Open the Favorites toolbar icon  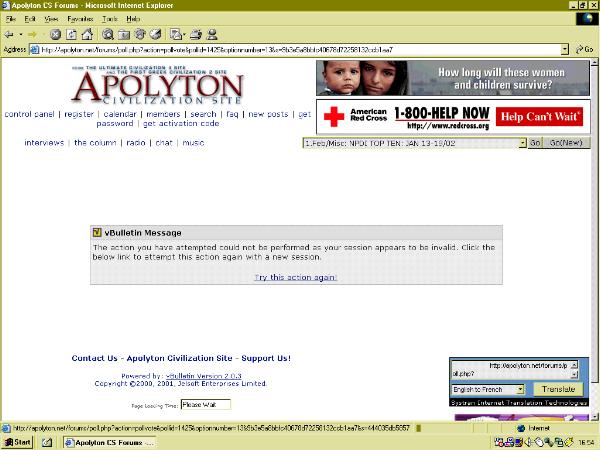coord(124,35)
